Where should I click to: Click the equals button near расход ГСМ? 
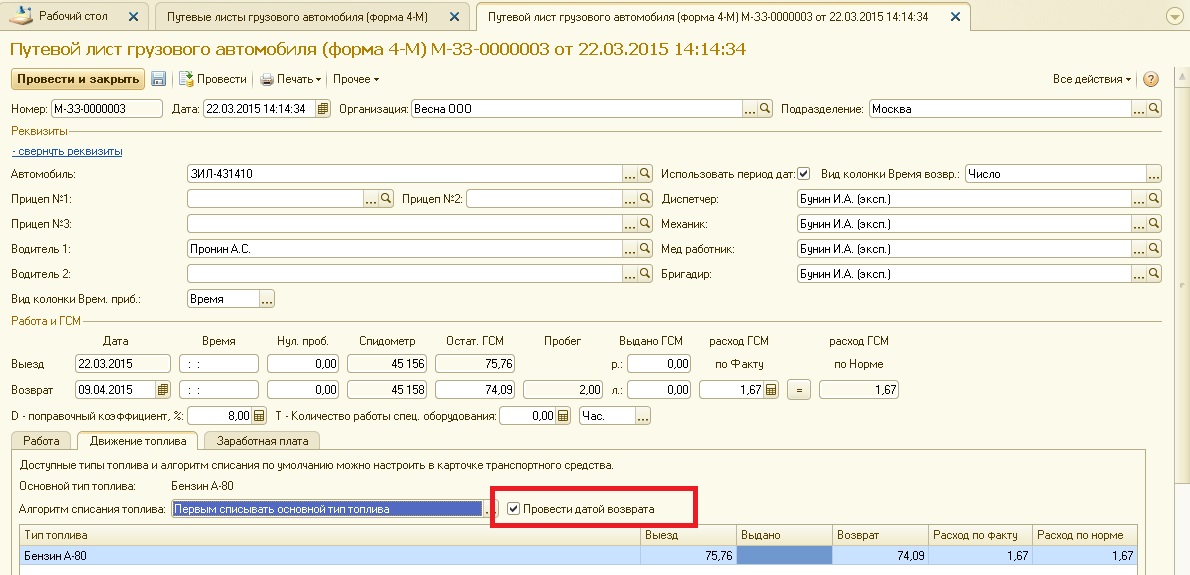(799, 390)
